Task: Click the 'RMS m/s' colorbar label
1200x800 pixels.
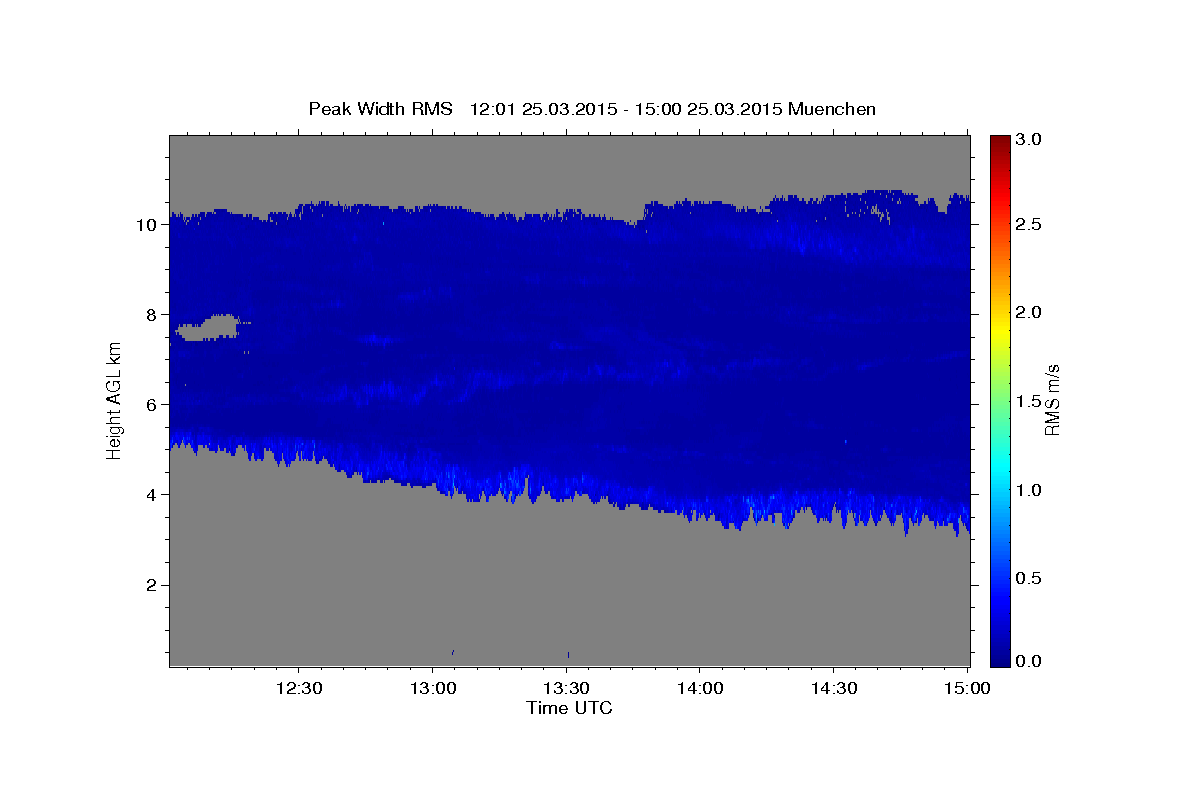Action: click(x=1052, y=400)
